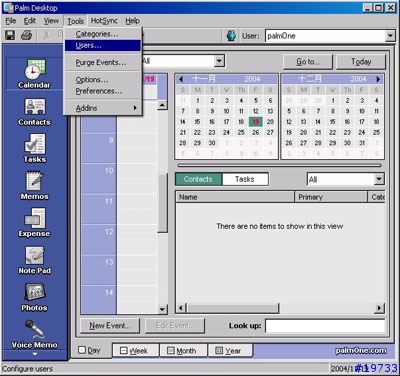This screenshot has width=400, height=376.
Task: Click the 10 o'clock time slot
Action: click(x=137, y=179)
